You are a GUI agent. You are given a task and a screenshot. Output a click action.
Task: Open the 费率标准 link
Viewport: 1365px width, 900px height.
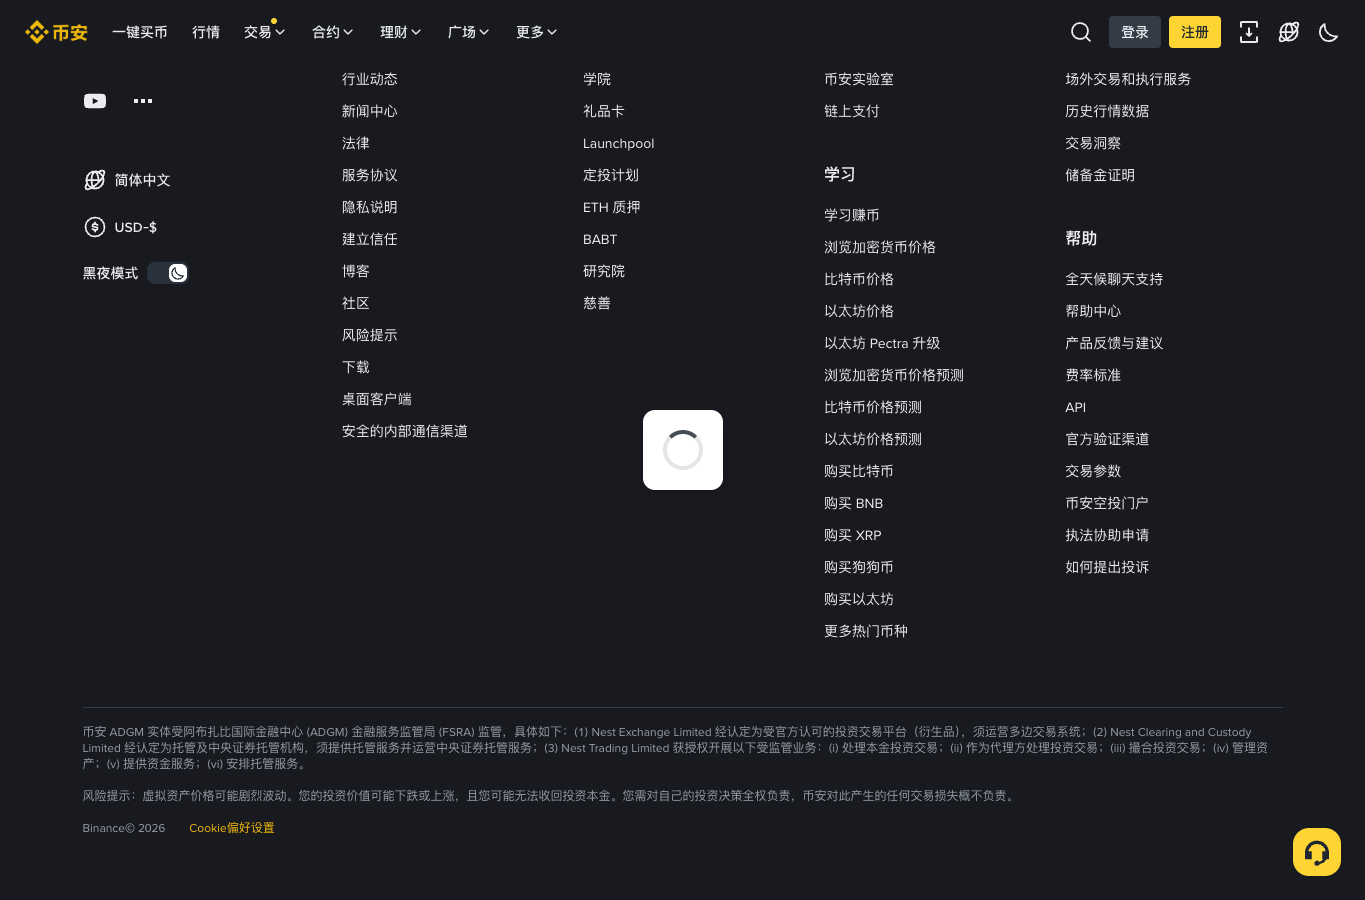1093,375
